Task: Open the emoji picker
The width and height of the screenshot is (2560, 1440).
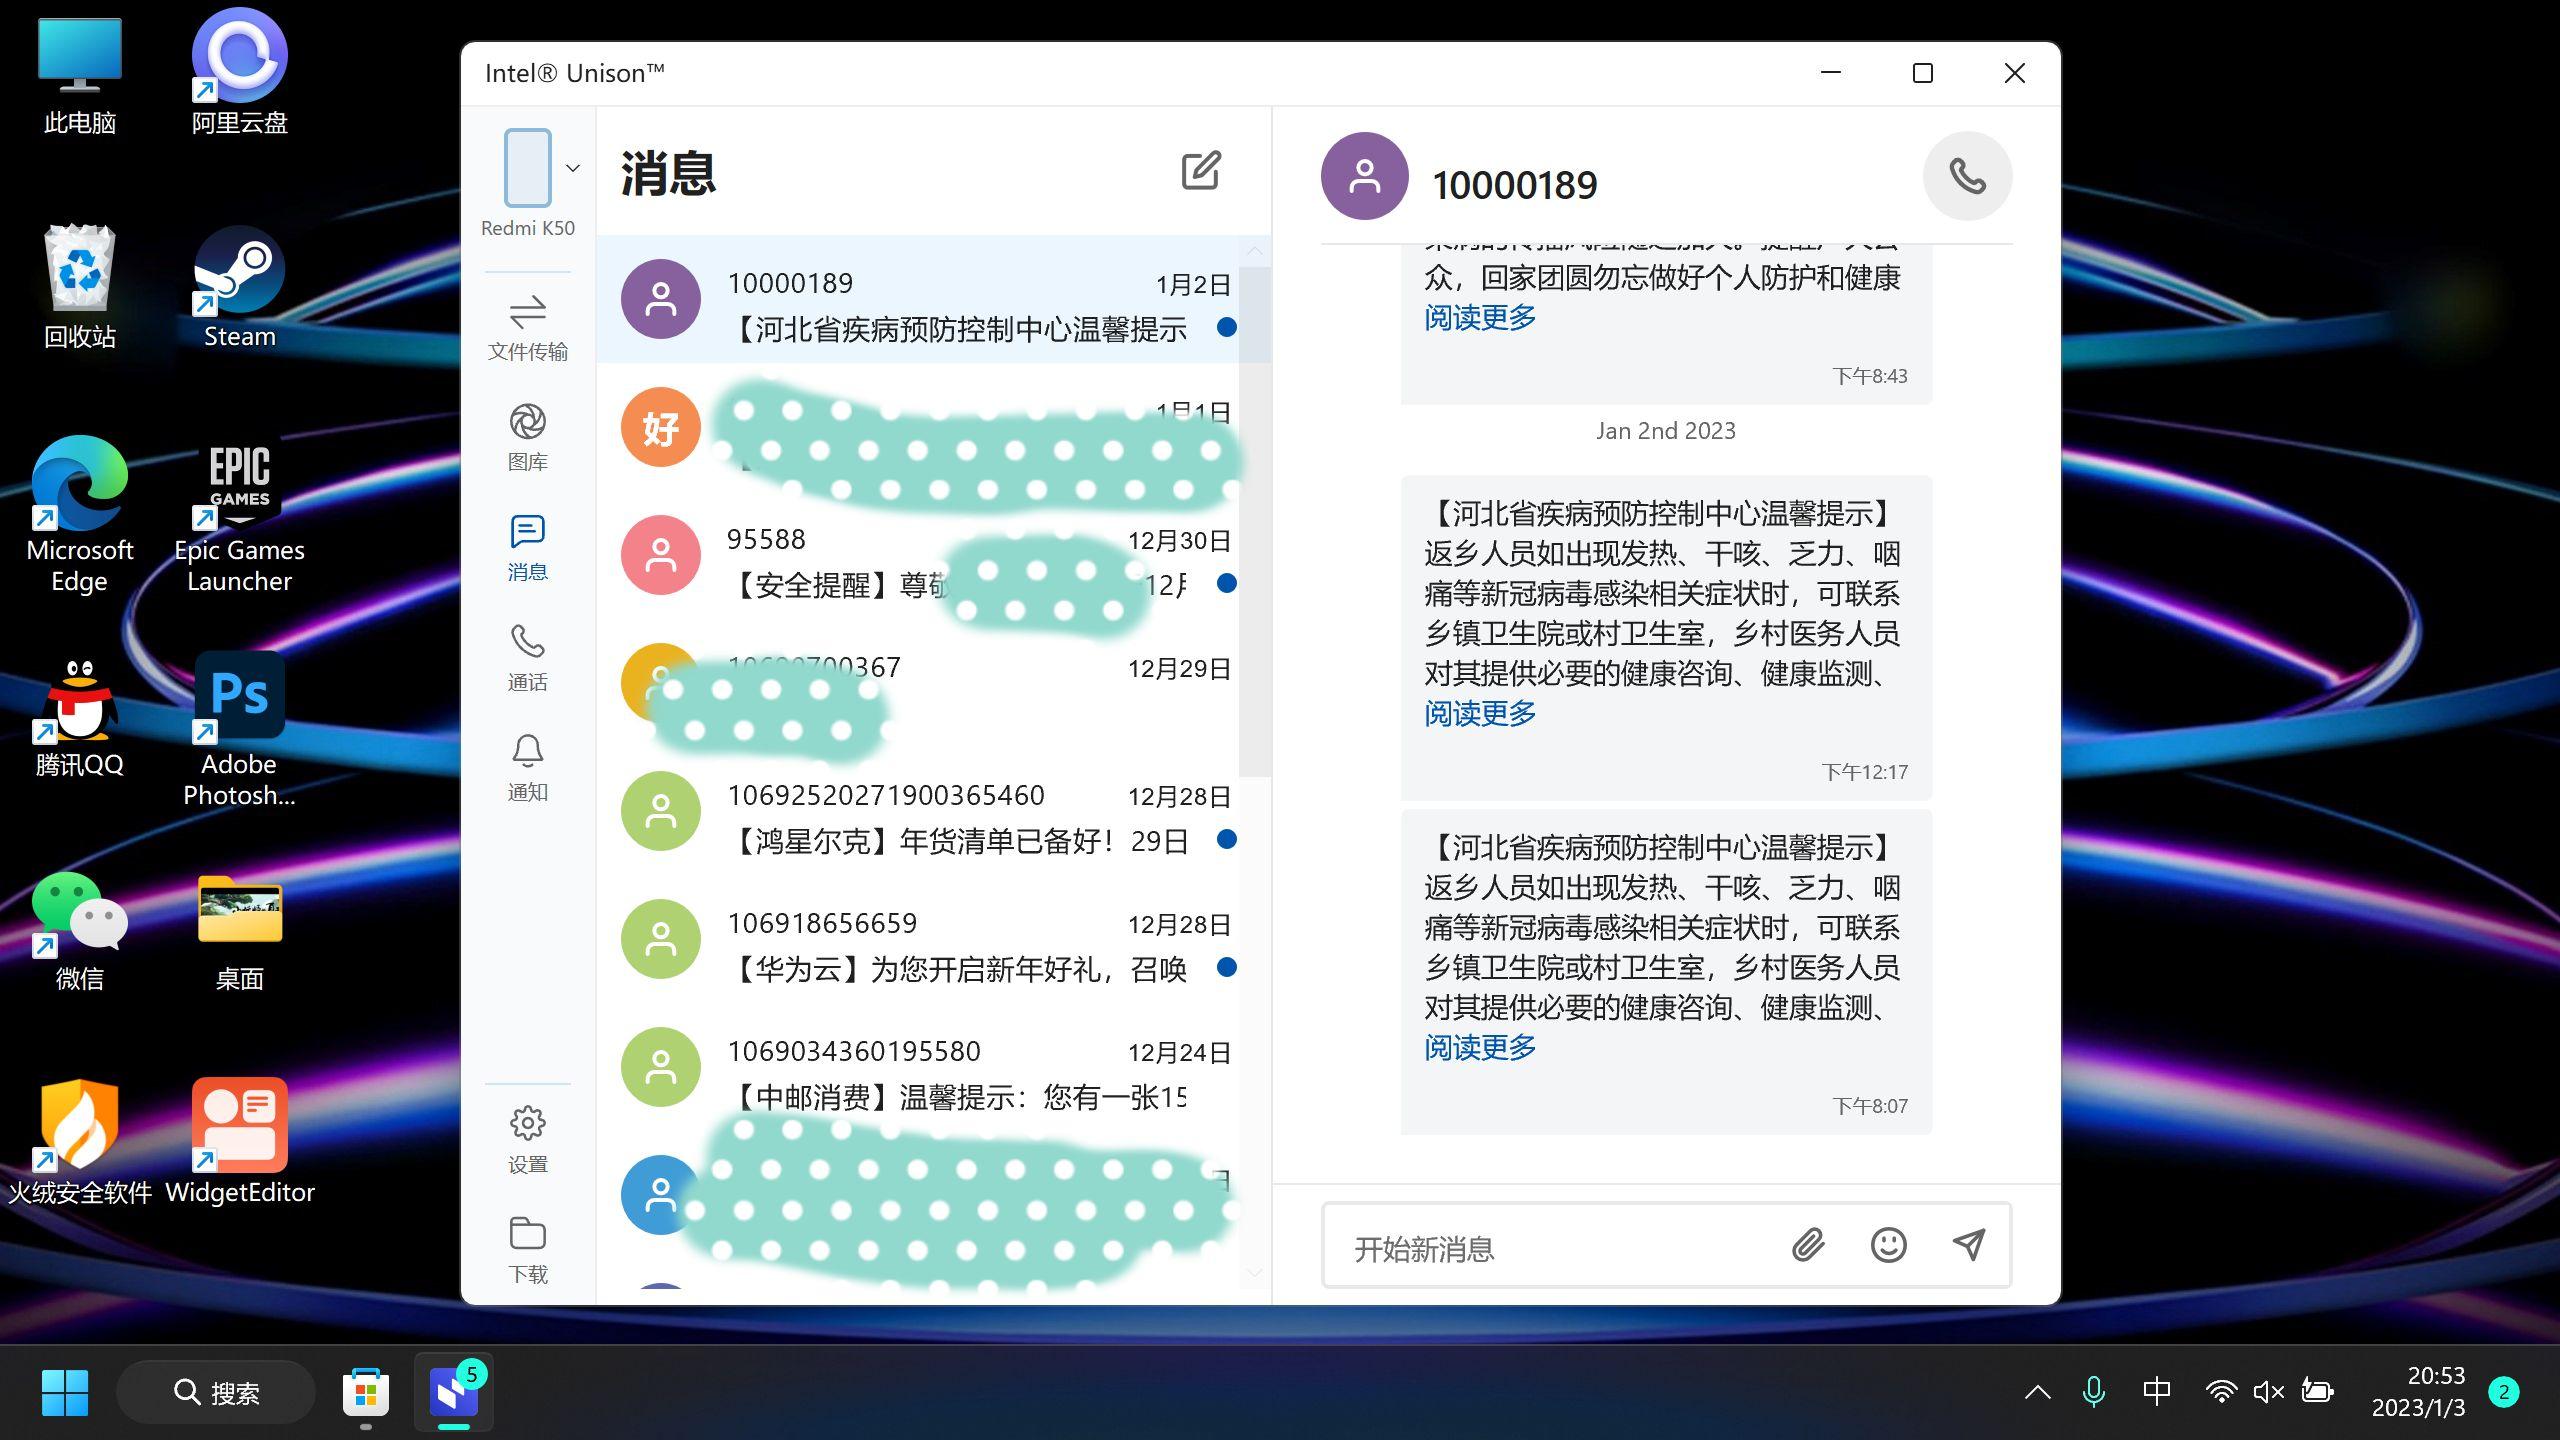Action: (x=1888, y=1245)
